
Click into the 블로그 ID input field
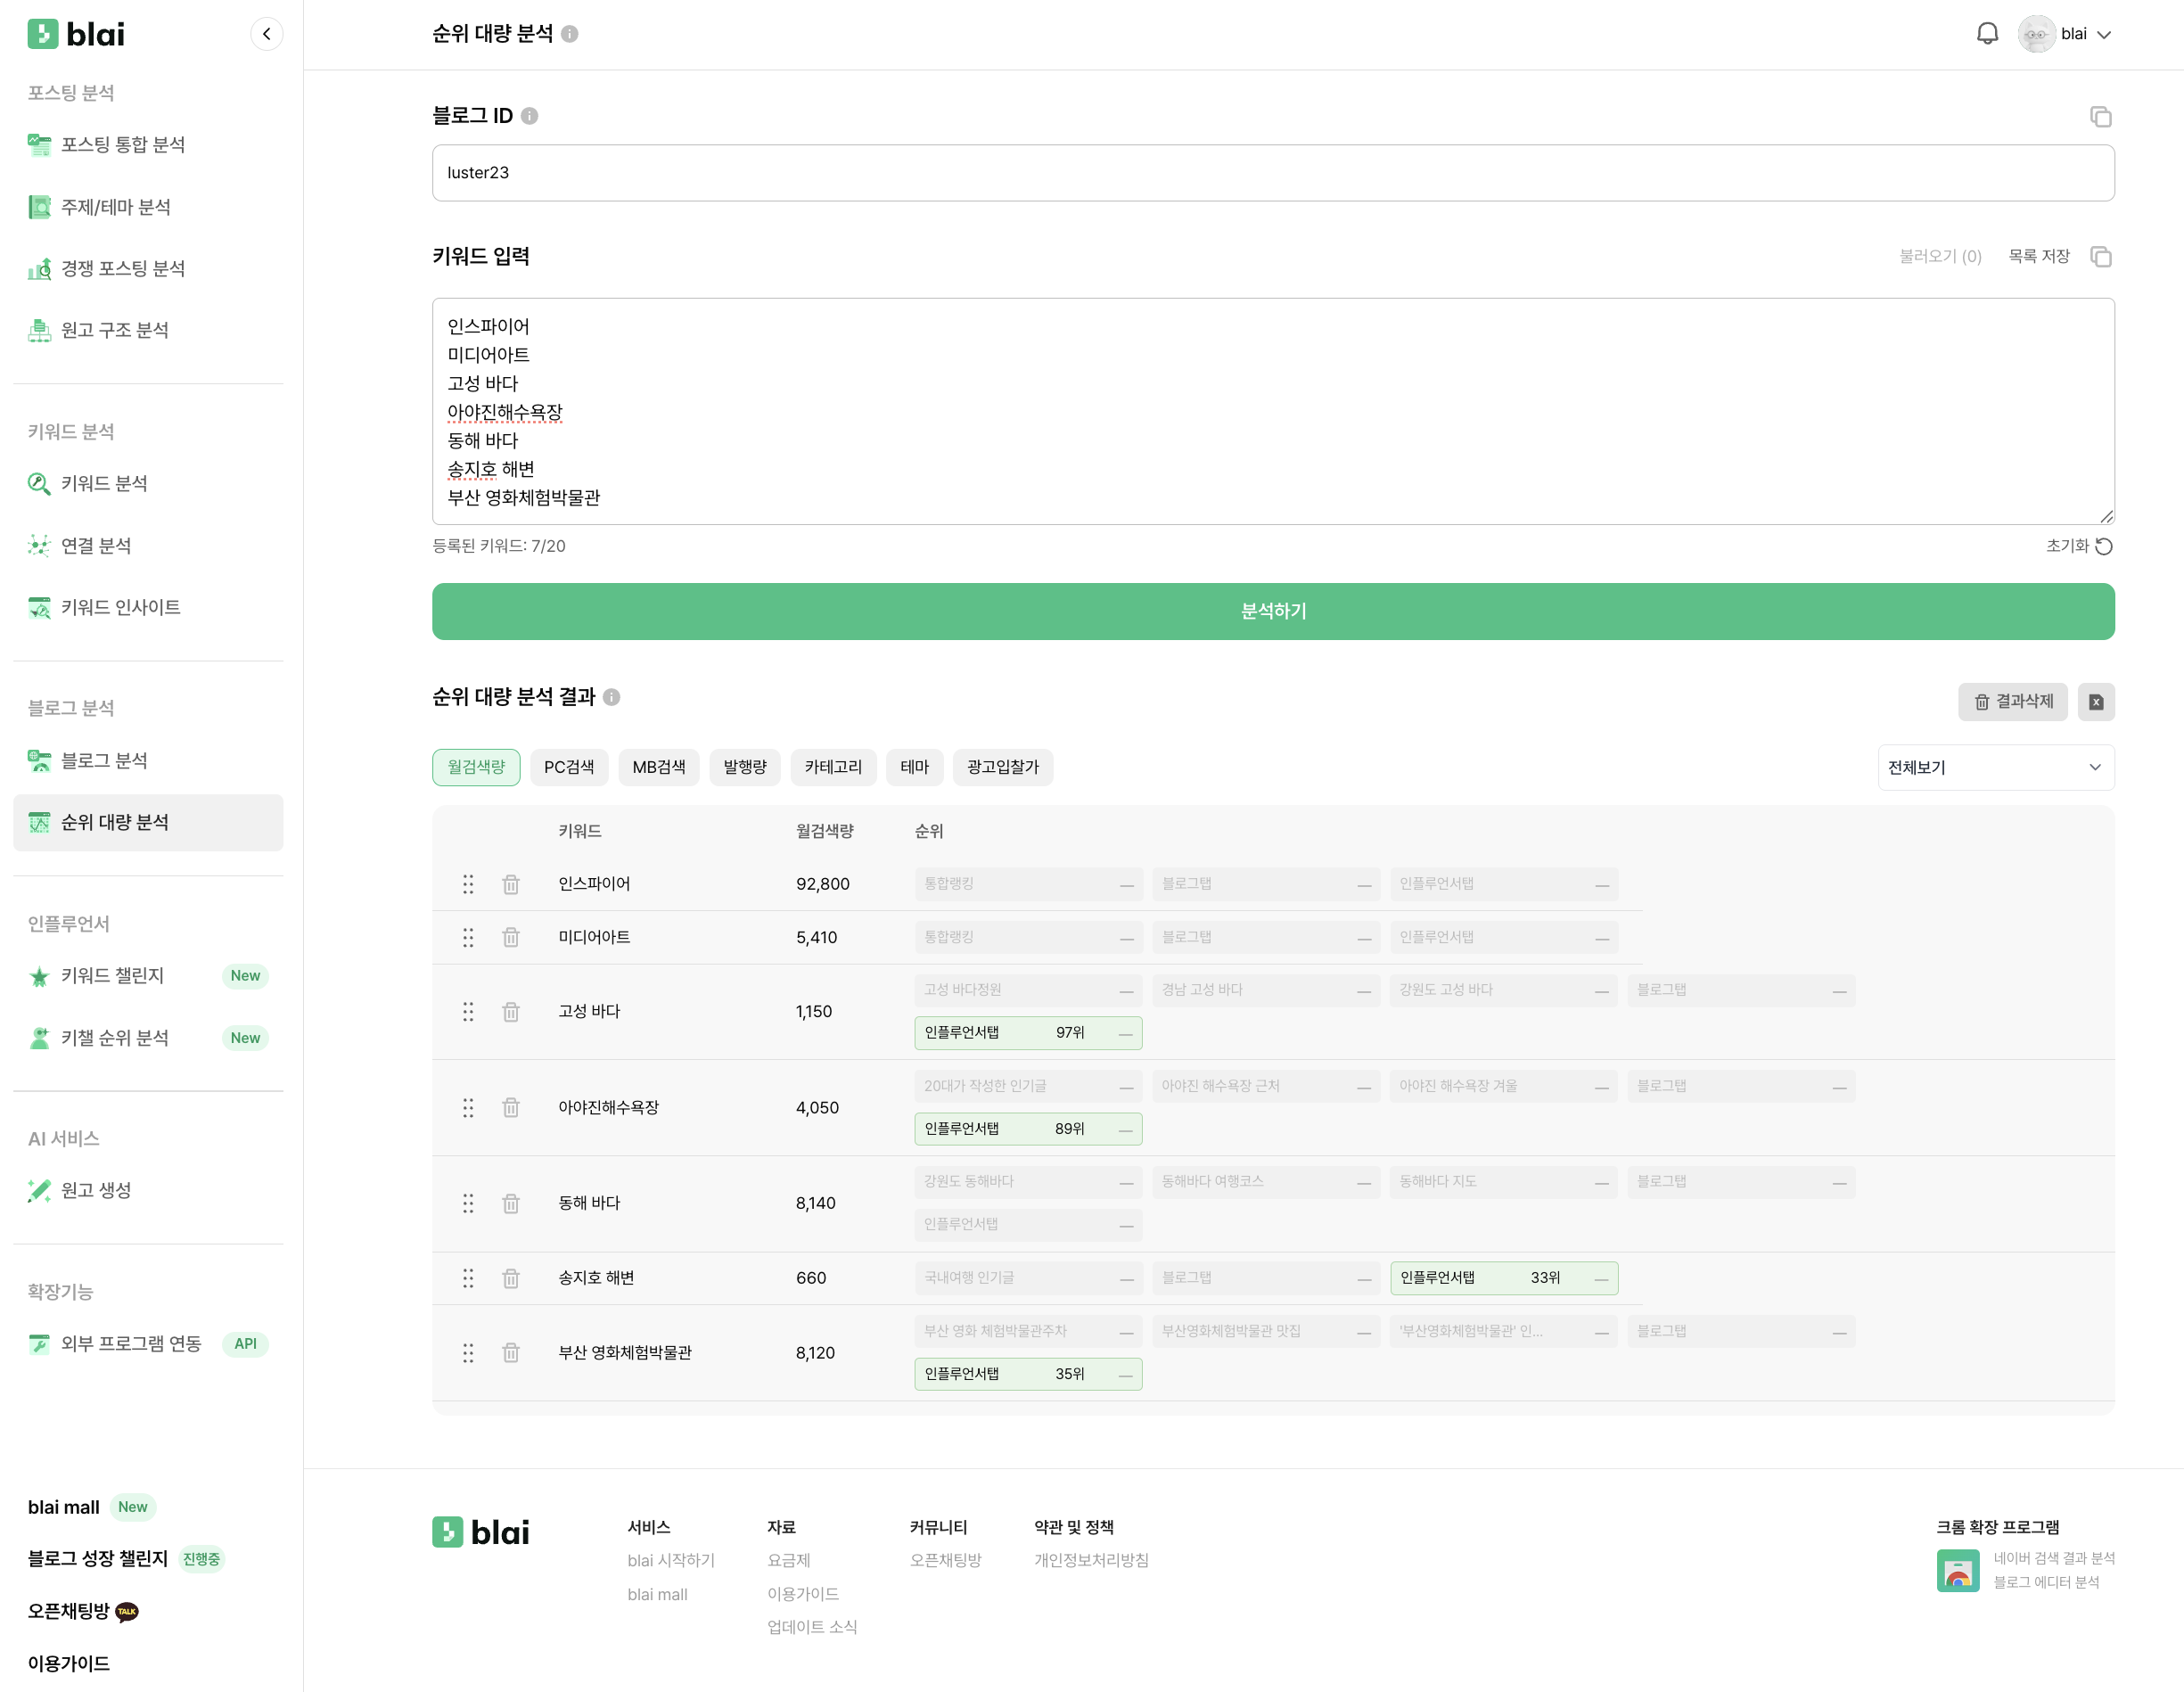(1272, 173)
